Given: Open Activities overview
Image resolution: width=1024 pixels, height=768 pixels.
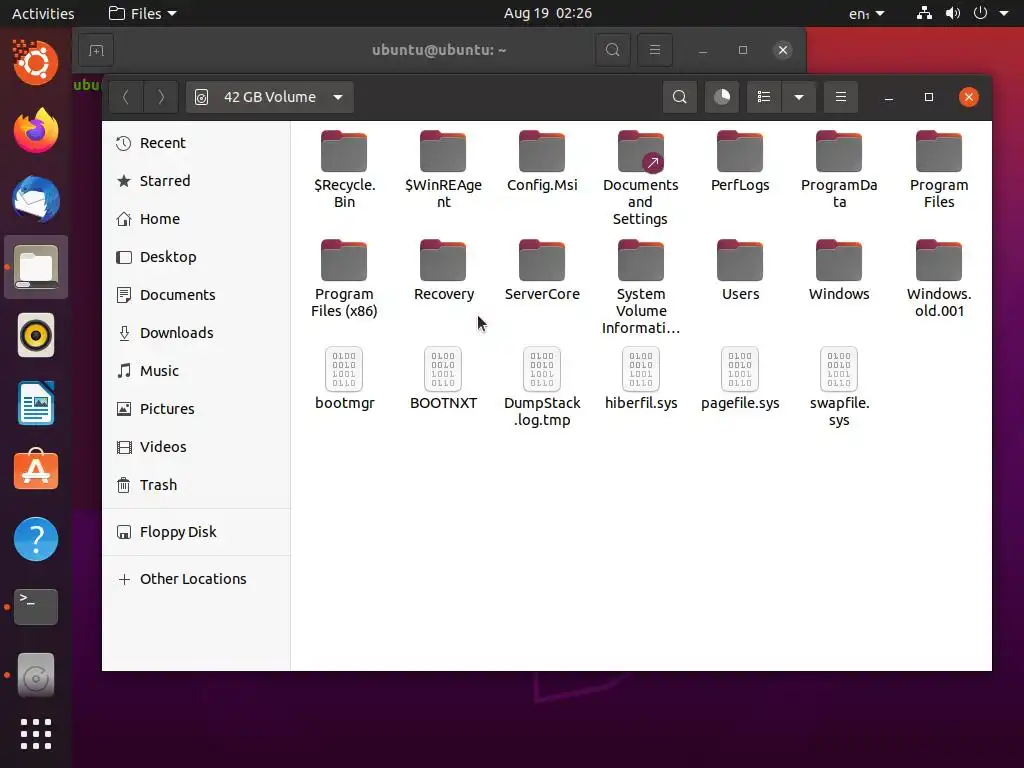Looking at the screenshot, I should pos(43,13).
